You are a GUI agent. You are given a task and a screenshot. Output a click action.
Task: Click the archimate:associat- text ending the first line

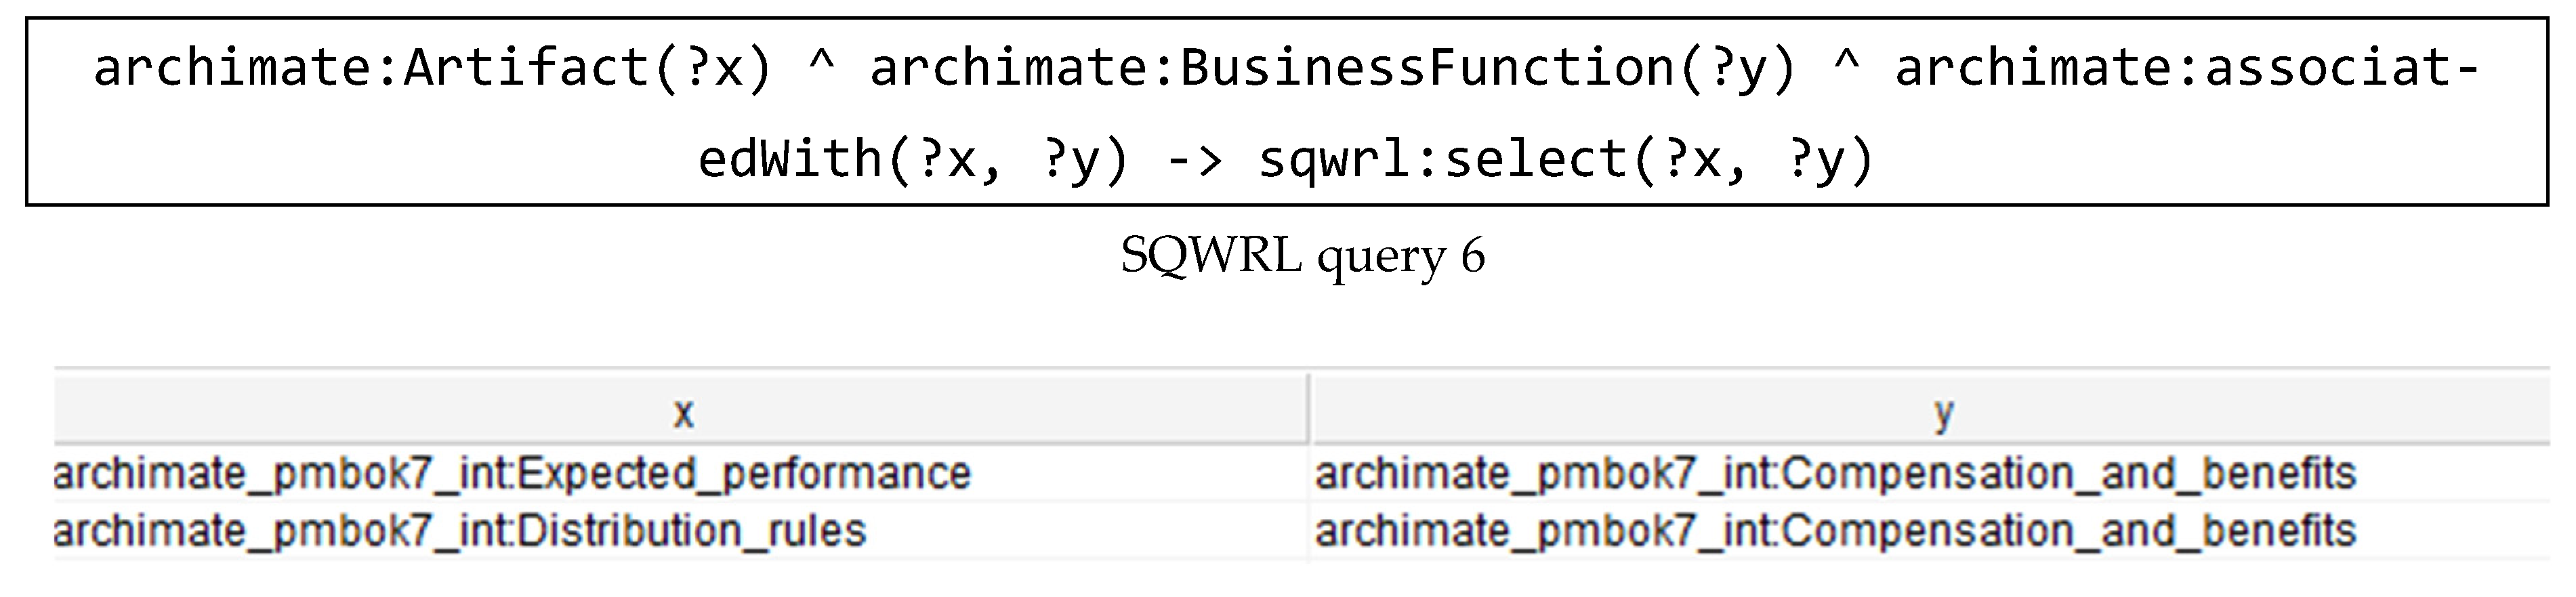coord(2186,68)
